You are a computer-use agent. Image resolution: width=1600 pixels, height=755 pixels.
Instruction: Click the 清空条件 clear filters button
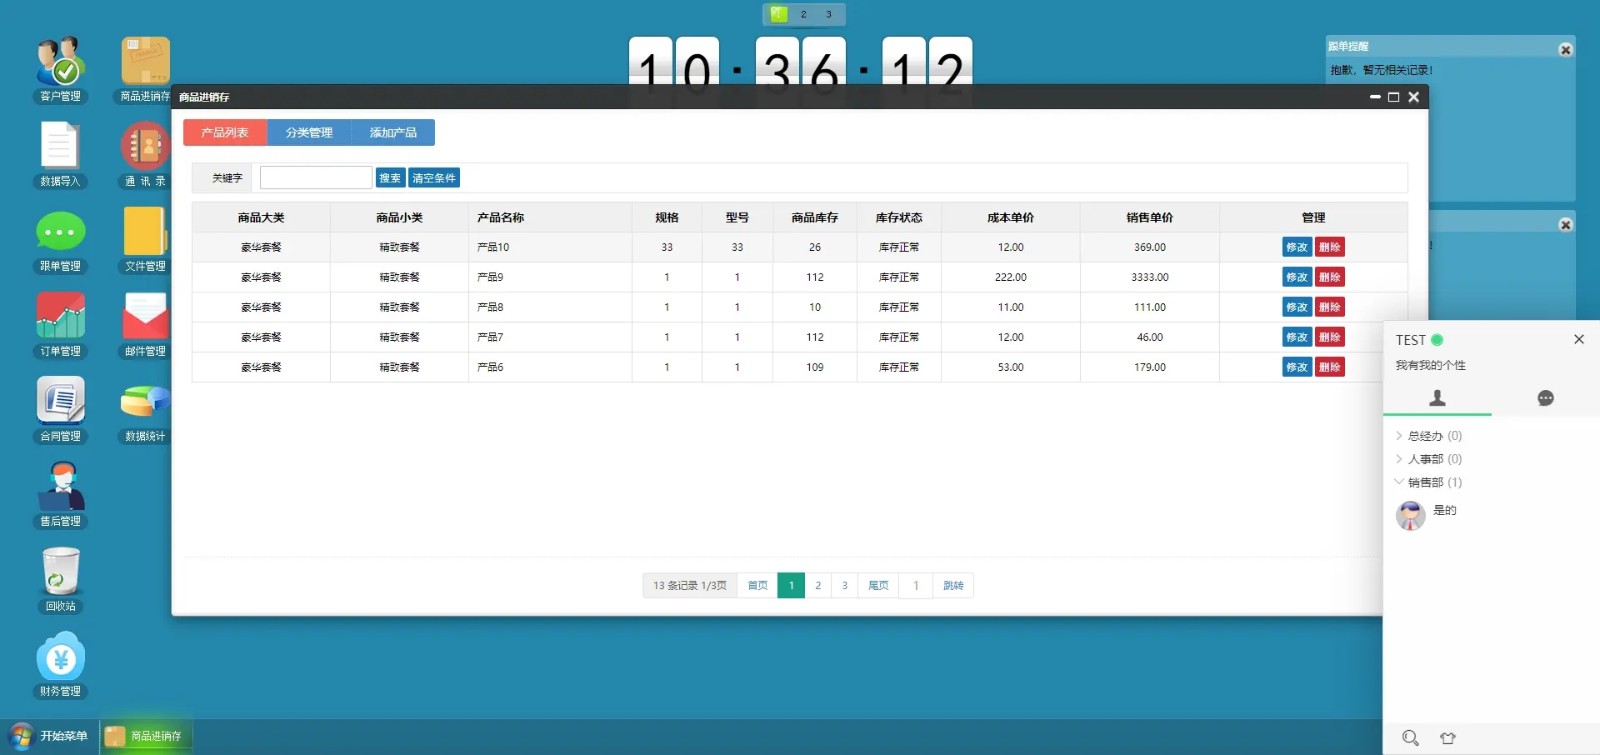click(x=434, y=178)
